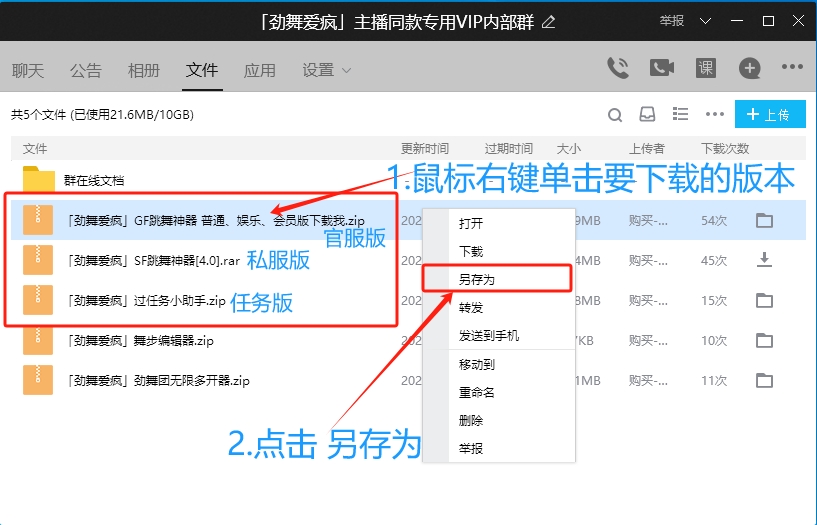Viewport: 817px width, 525px height.
Task: Sort by the 上传者 column header
Action: pos(646,148)
